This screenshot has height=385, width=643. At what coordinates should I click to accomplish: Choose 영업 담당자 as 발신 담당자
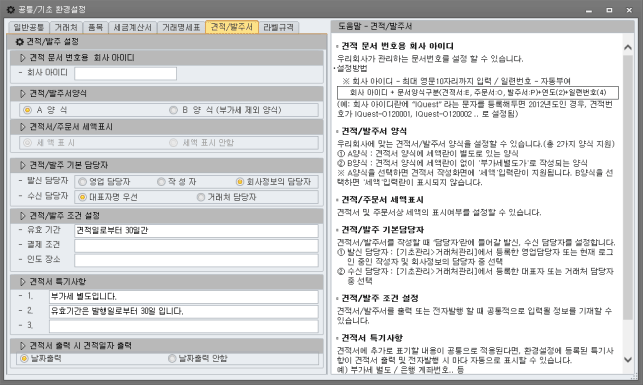coord(82,182)
